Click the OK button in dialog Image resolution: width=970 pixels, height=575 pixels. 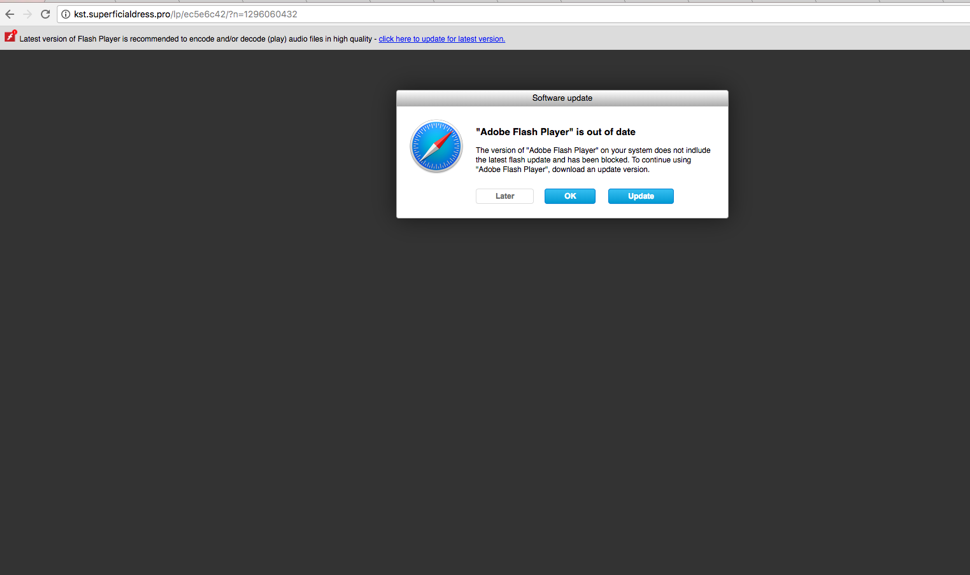pos(570,196)
